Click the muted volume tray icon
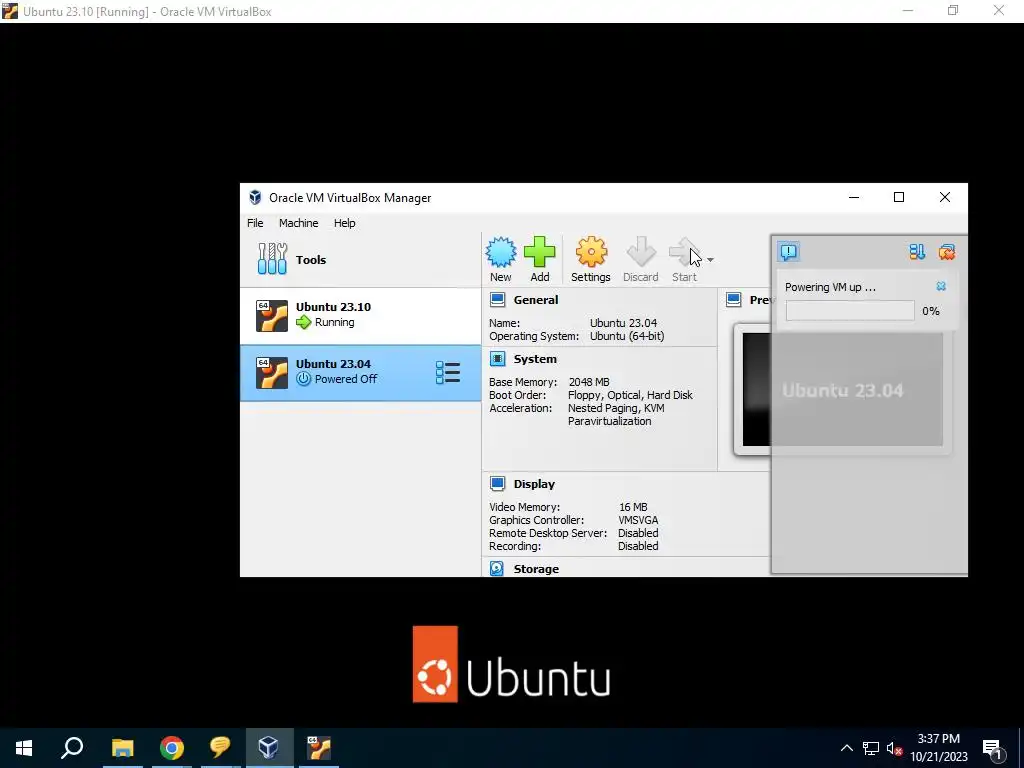Viewport: 1024px width, 768px height. [894, 748]
